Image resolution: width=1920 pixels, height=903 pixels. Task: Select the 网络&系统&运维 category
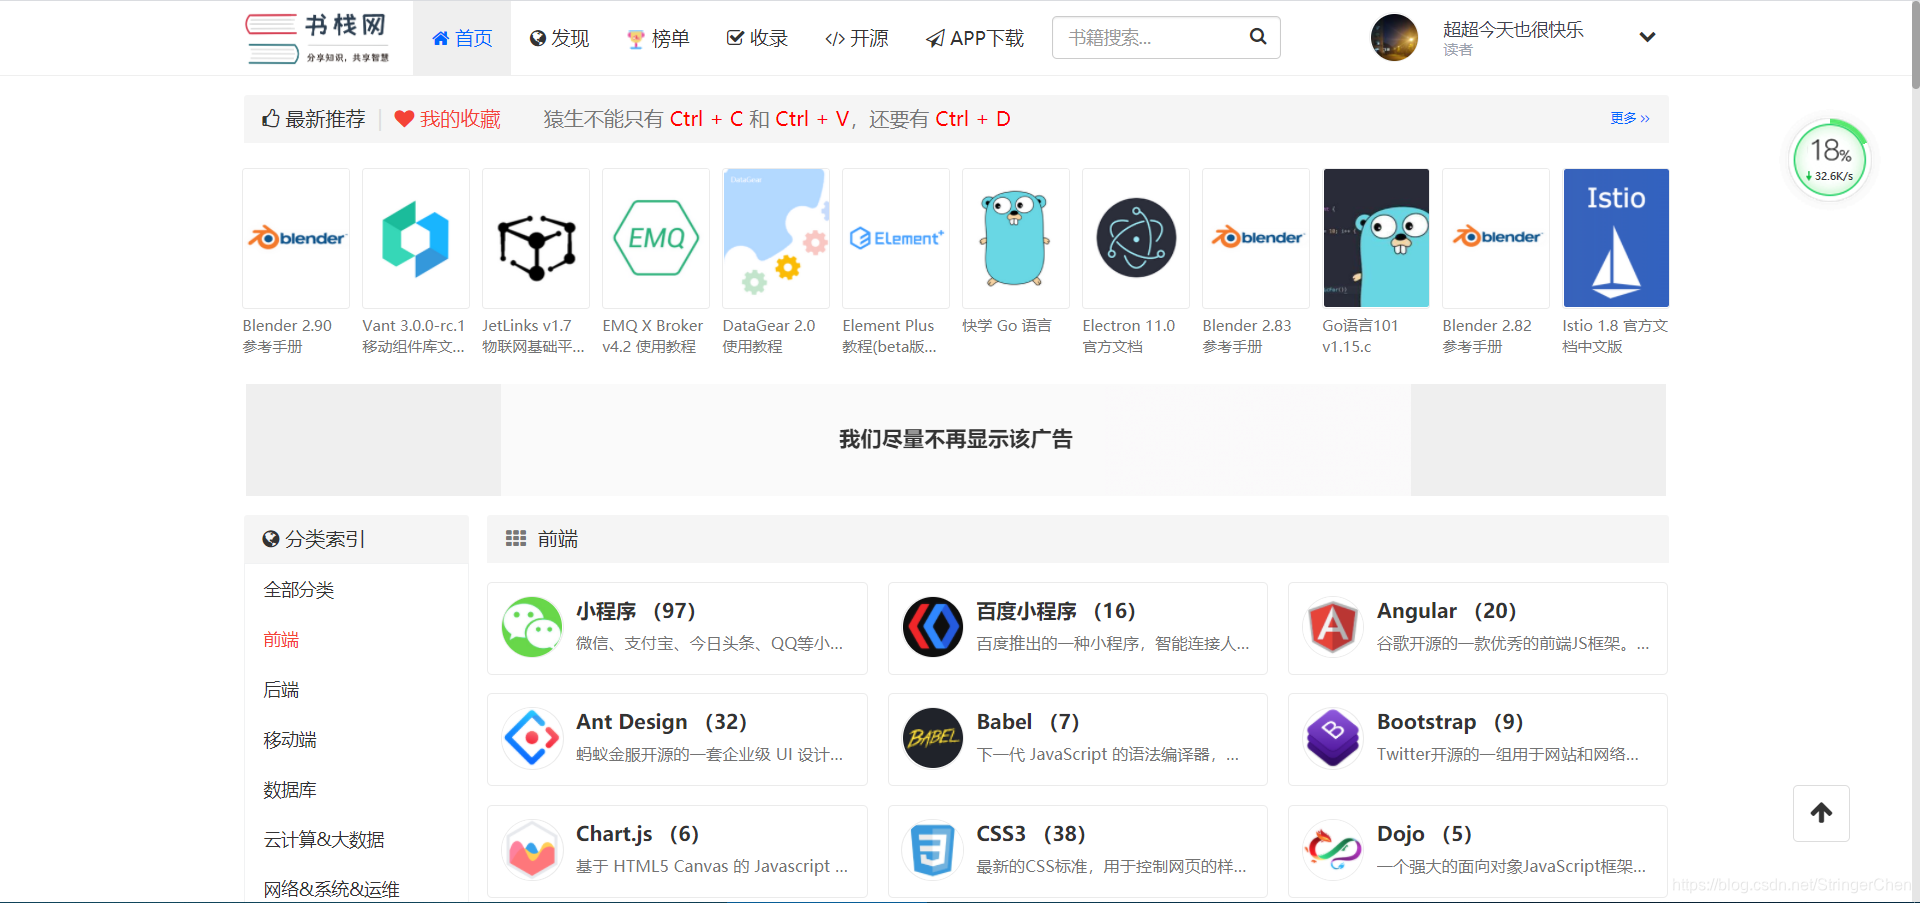[x=331, y=889]
